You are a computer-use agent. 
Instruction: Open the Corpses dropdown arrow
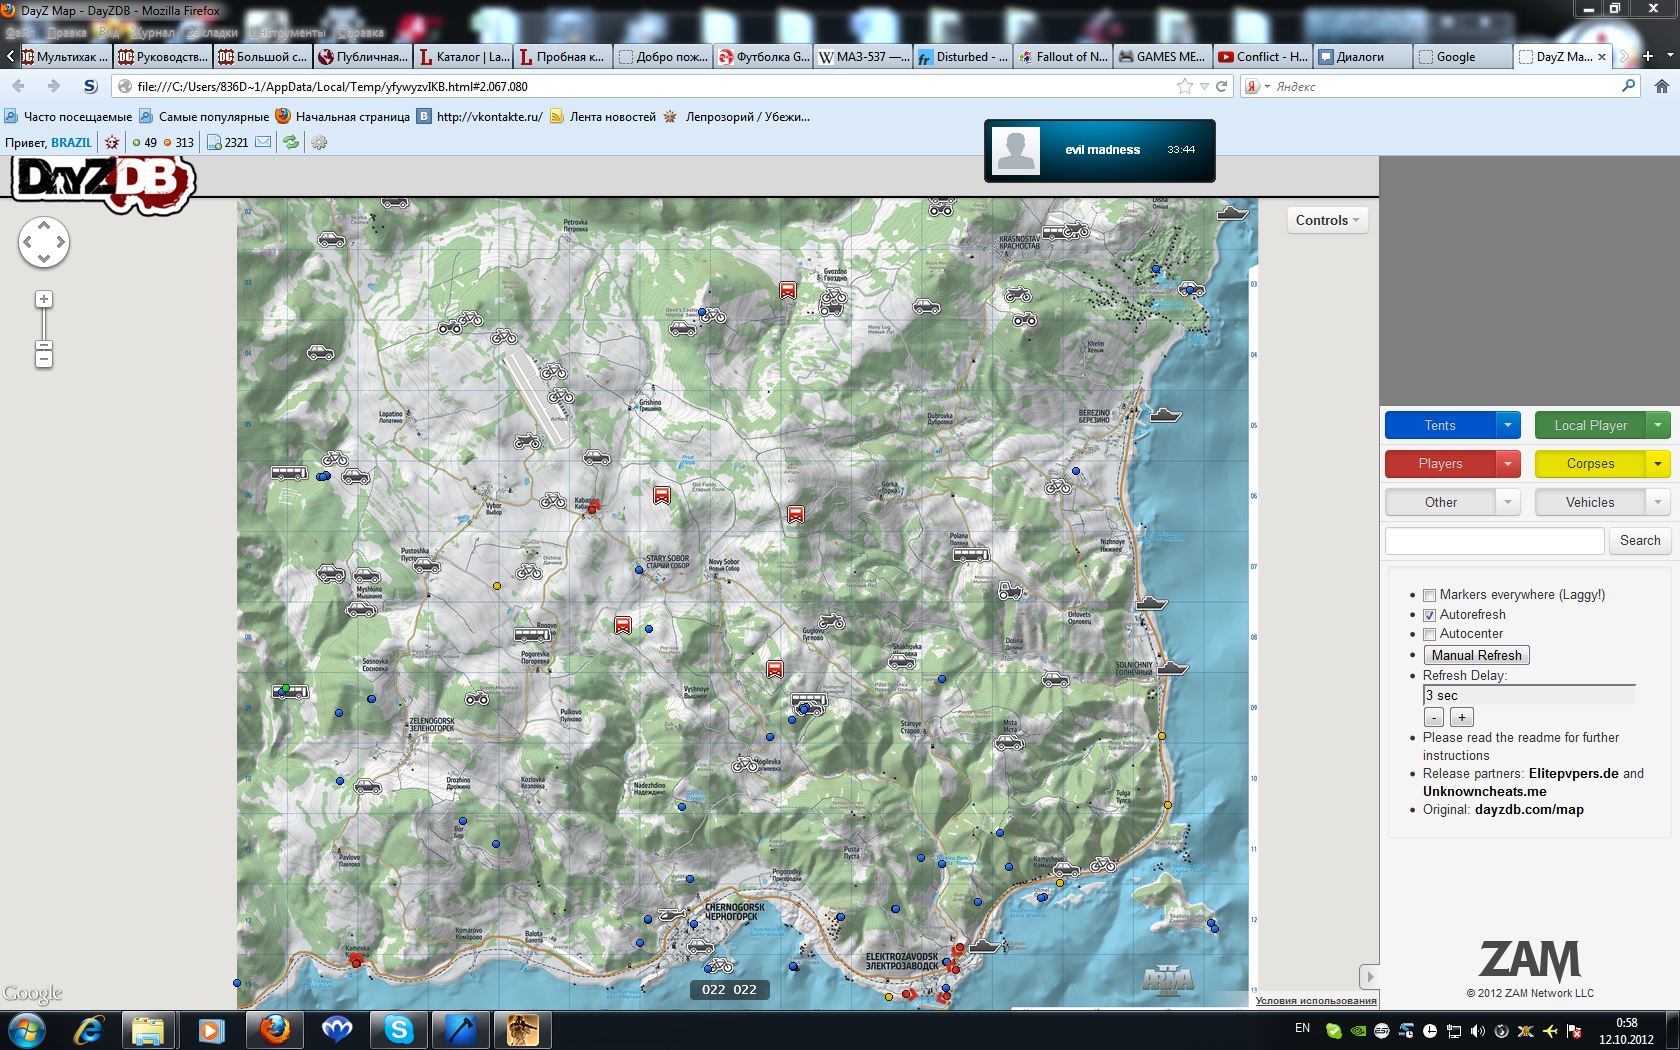[1658, 463]
